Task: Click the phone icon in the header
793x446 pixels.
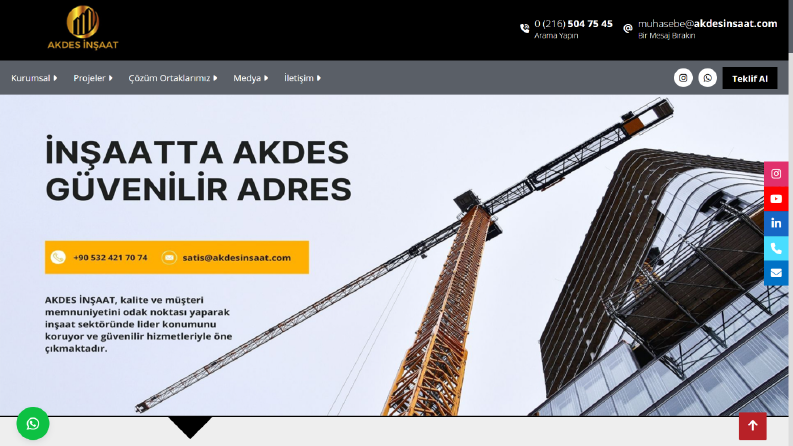Action: pos(524,28)
